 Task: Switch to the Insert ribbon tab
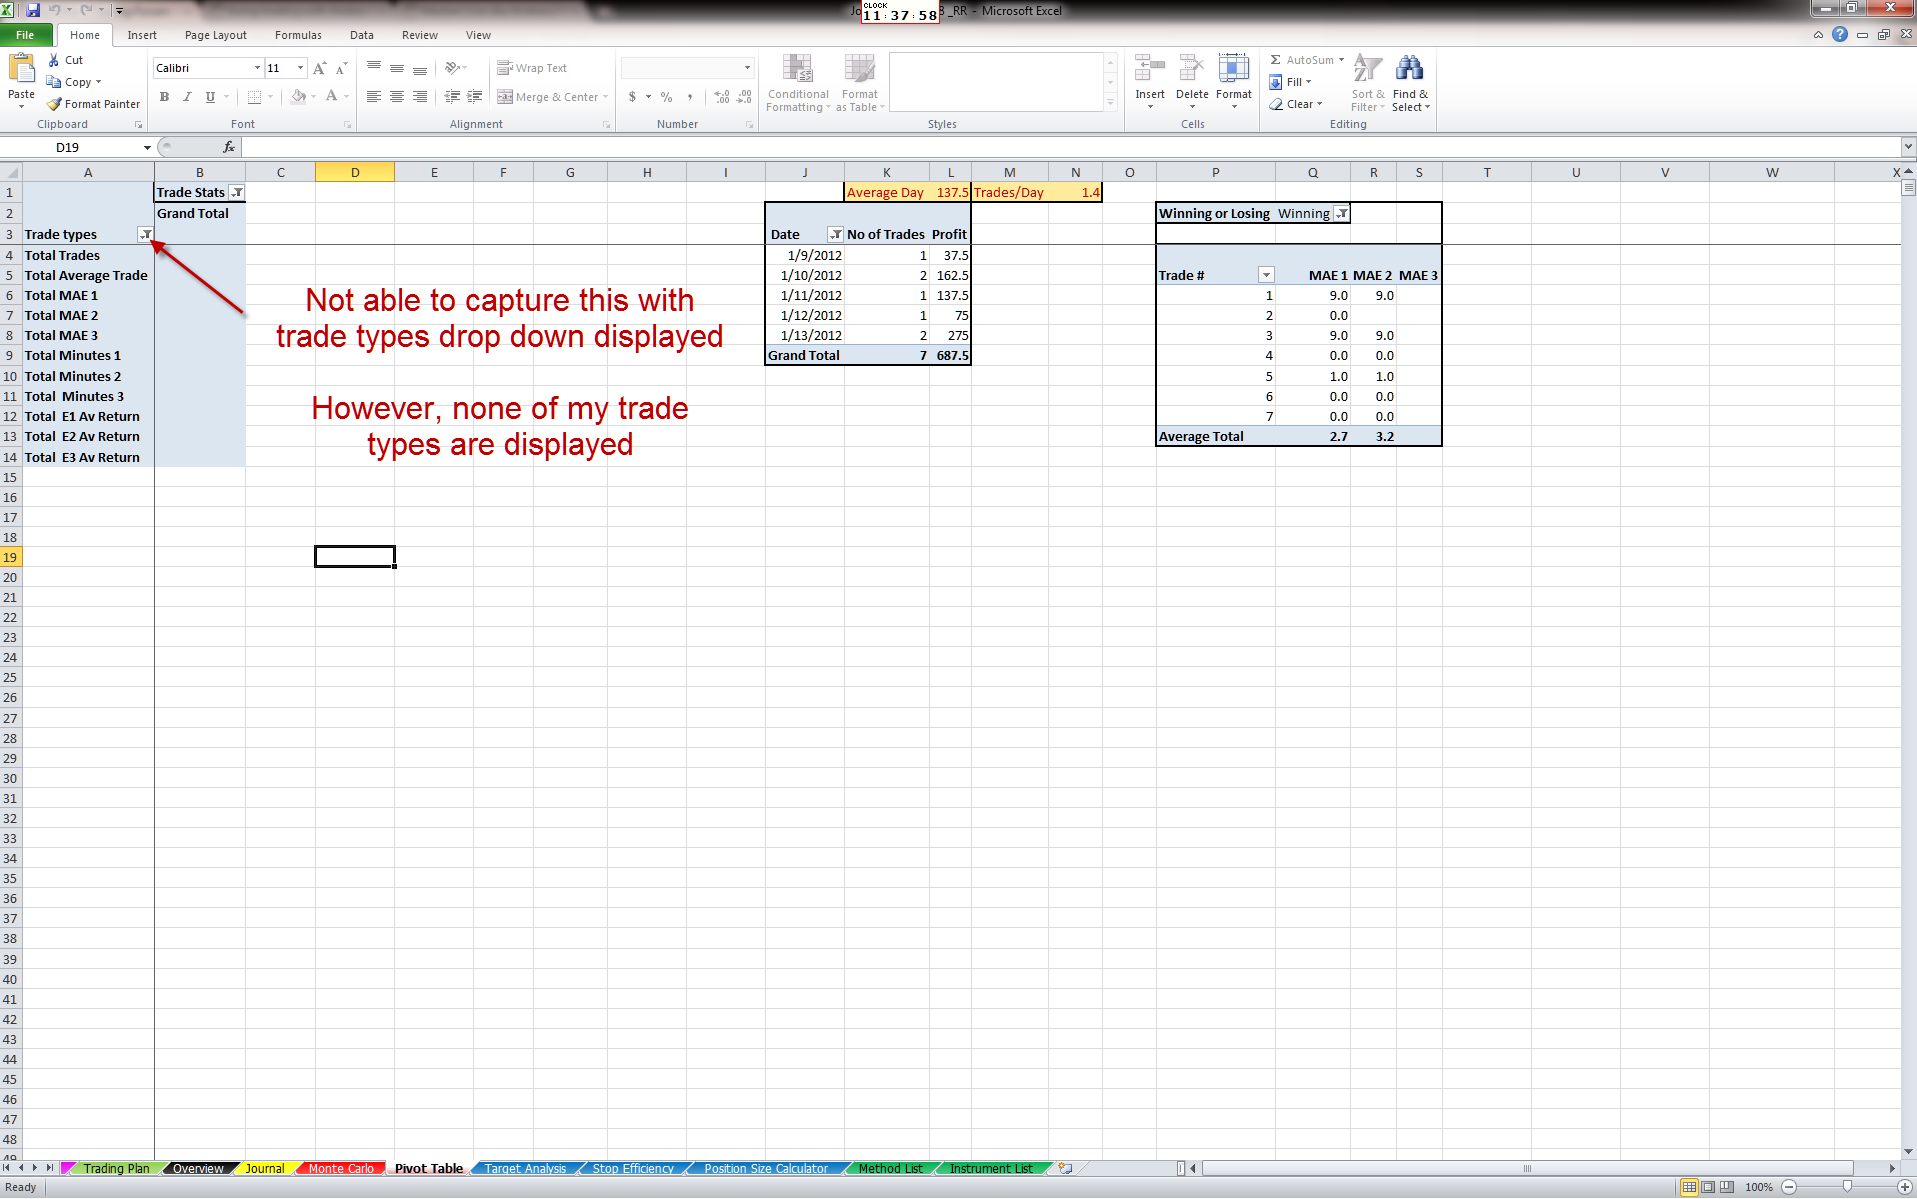[142, 35]
